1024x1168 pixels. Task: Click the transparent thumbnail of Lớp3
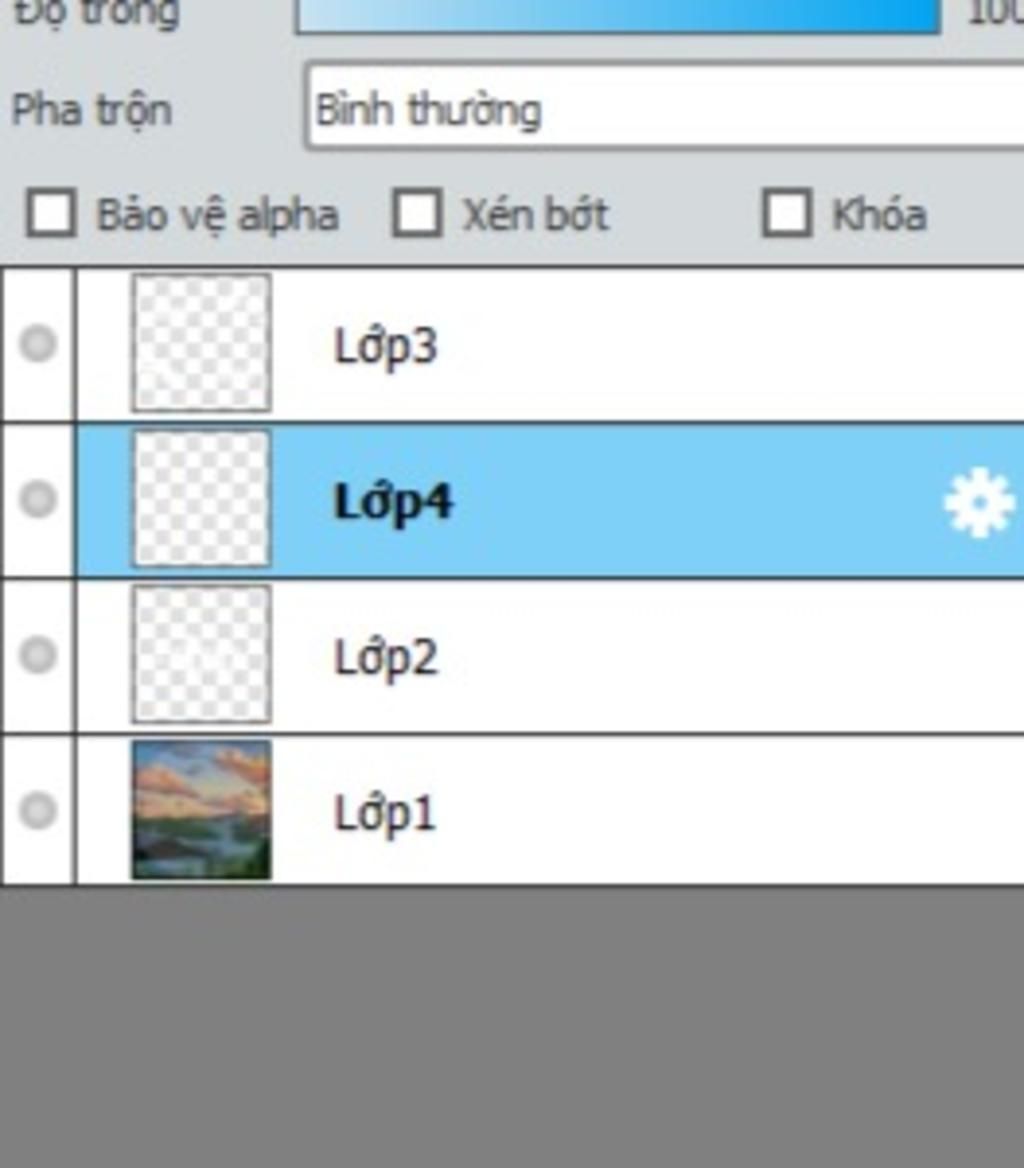click(201, 343)
